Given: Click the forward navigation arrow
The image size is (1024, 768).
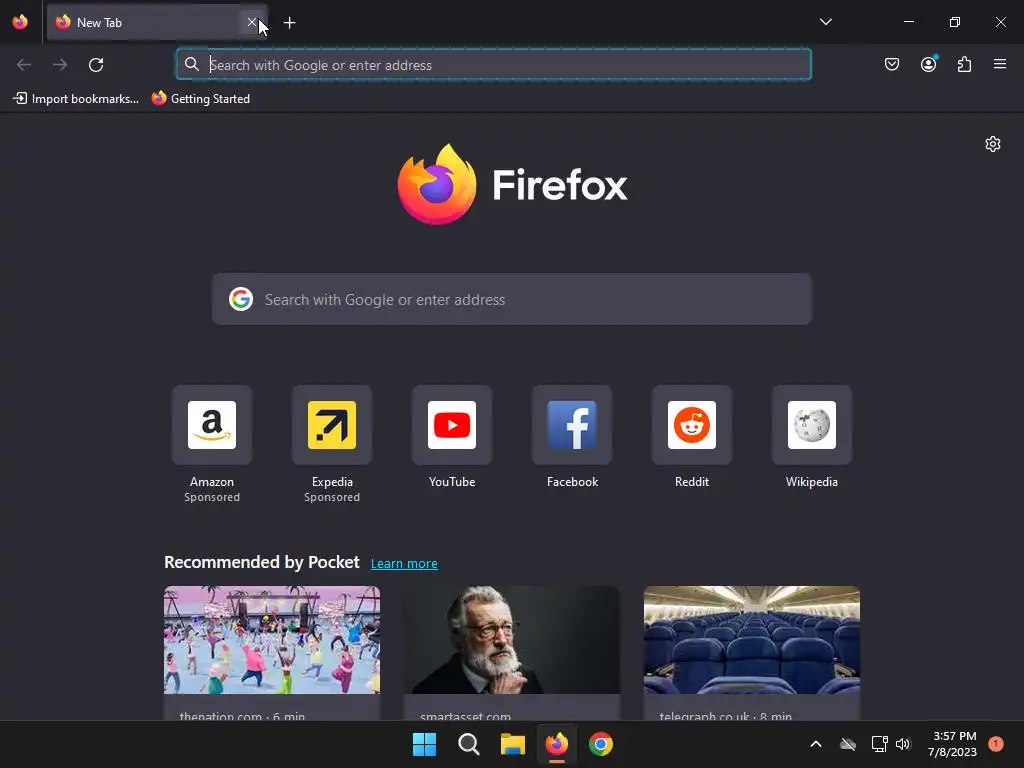Looking at the screenshot, I should pyautogui.click(x=60, y=65).
